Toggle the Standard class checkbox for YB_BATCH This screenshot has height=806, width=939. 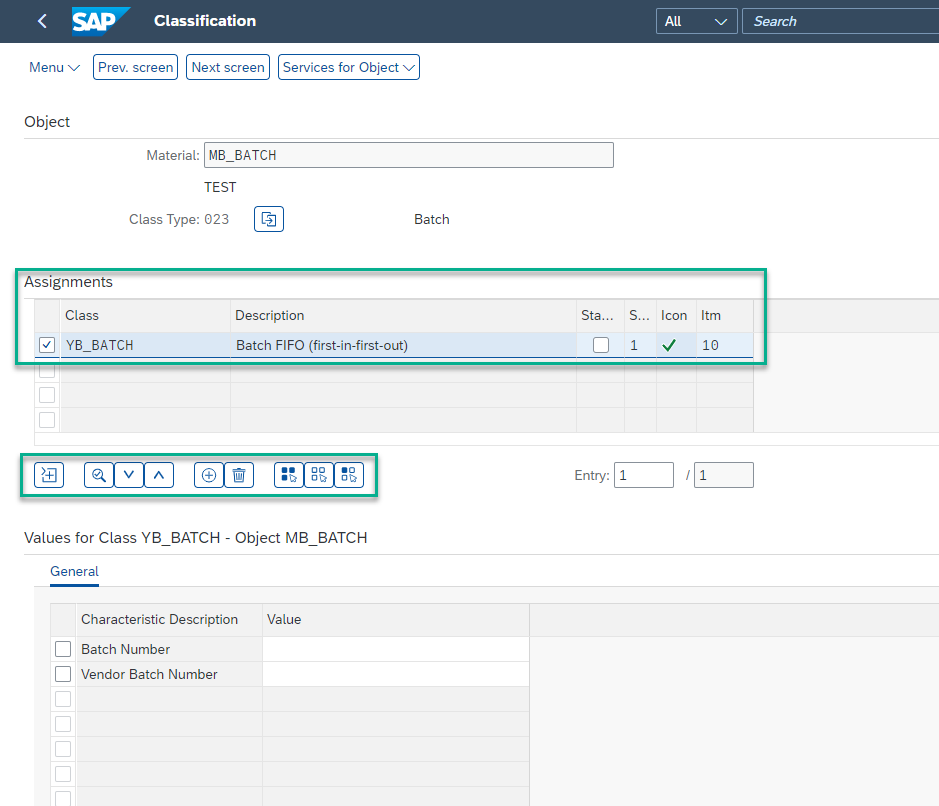coord(601,346)
